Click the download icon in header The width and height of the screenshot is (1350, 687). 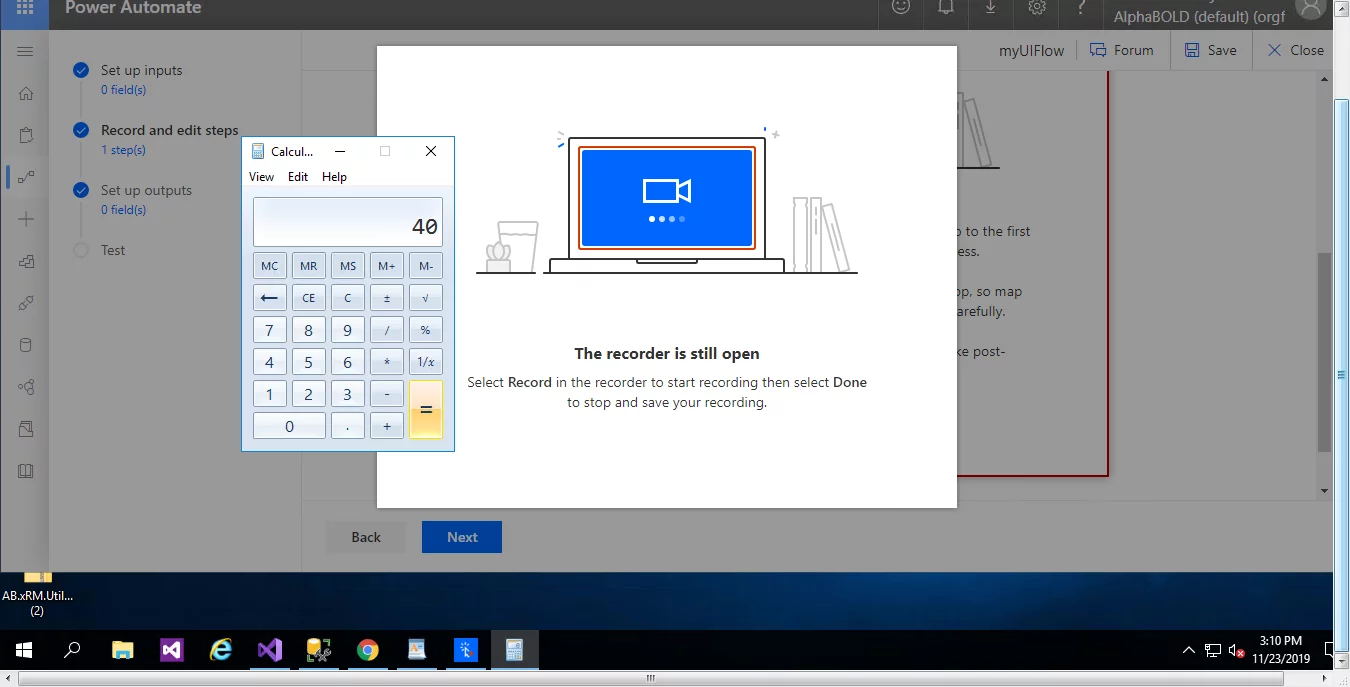[991, 7]
